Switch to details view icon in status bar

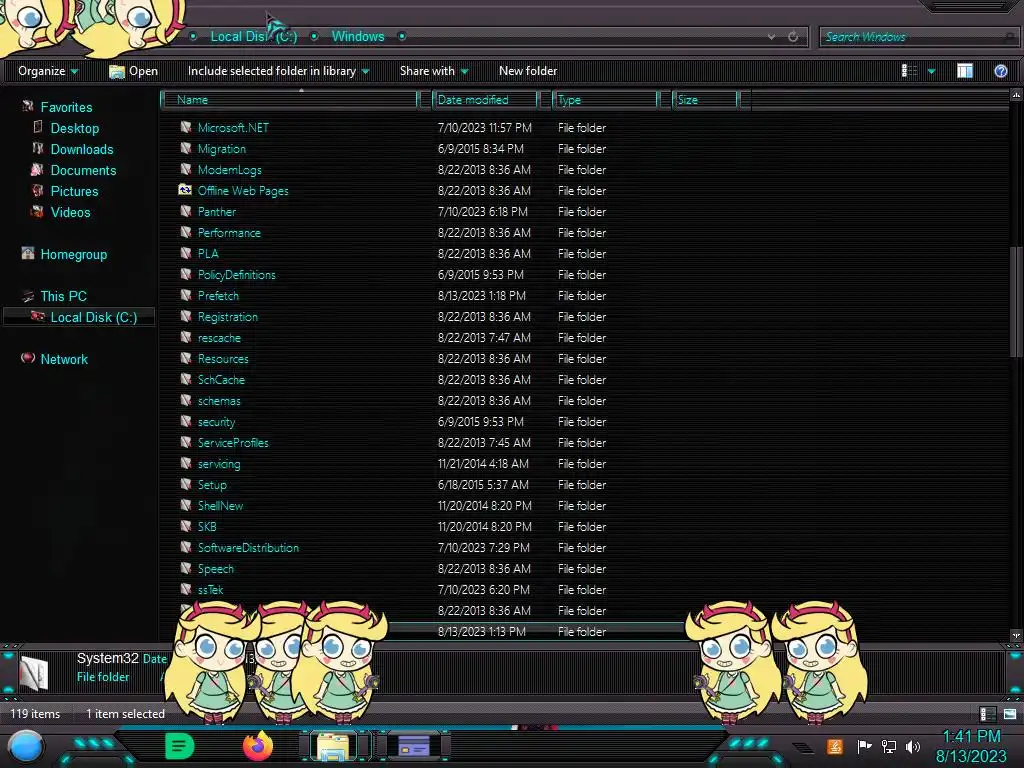tap(987, 714)
